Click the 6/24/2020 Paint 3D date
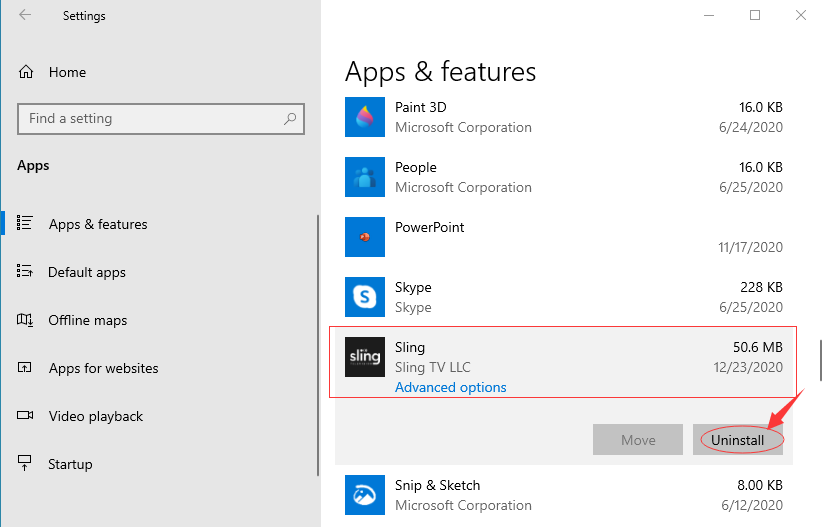The image size is (824, 527). coord(751,127)
